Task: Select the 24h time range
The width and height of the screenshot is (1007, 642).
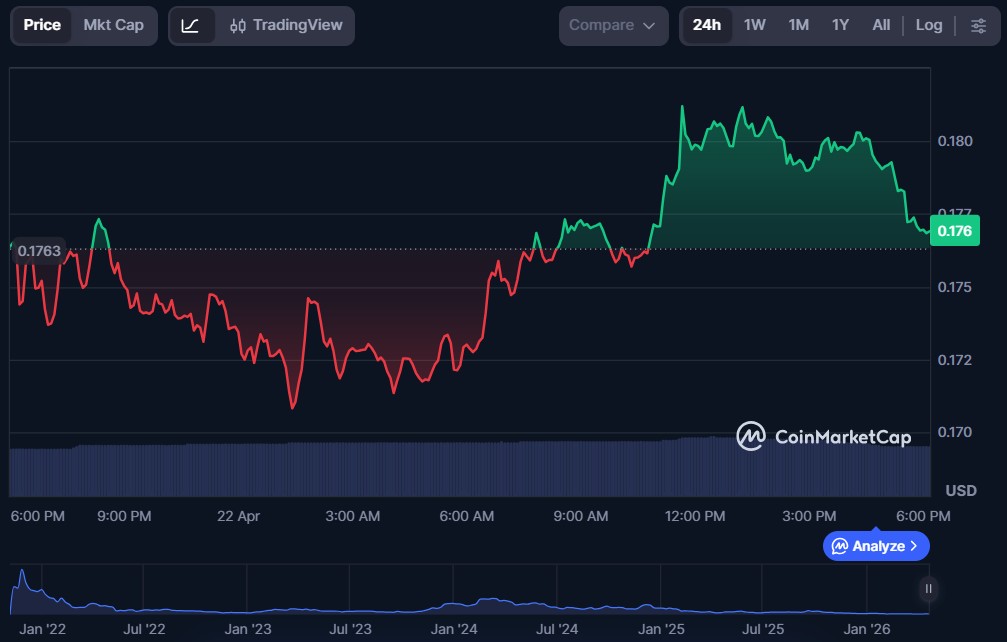Action: tap(706, 25)
